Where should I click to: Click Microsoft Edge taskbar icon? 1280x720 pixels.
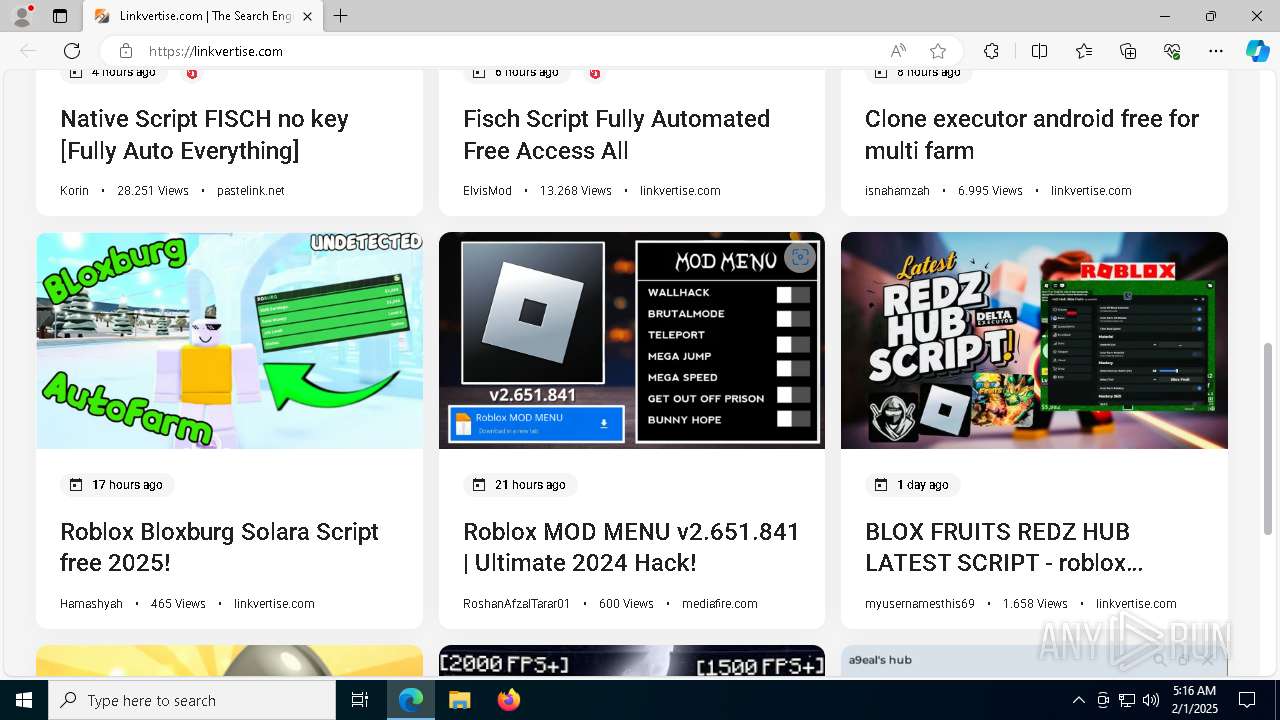coord(411,700)
